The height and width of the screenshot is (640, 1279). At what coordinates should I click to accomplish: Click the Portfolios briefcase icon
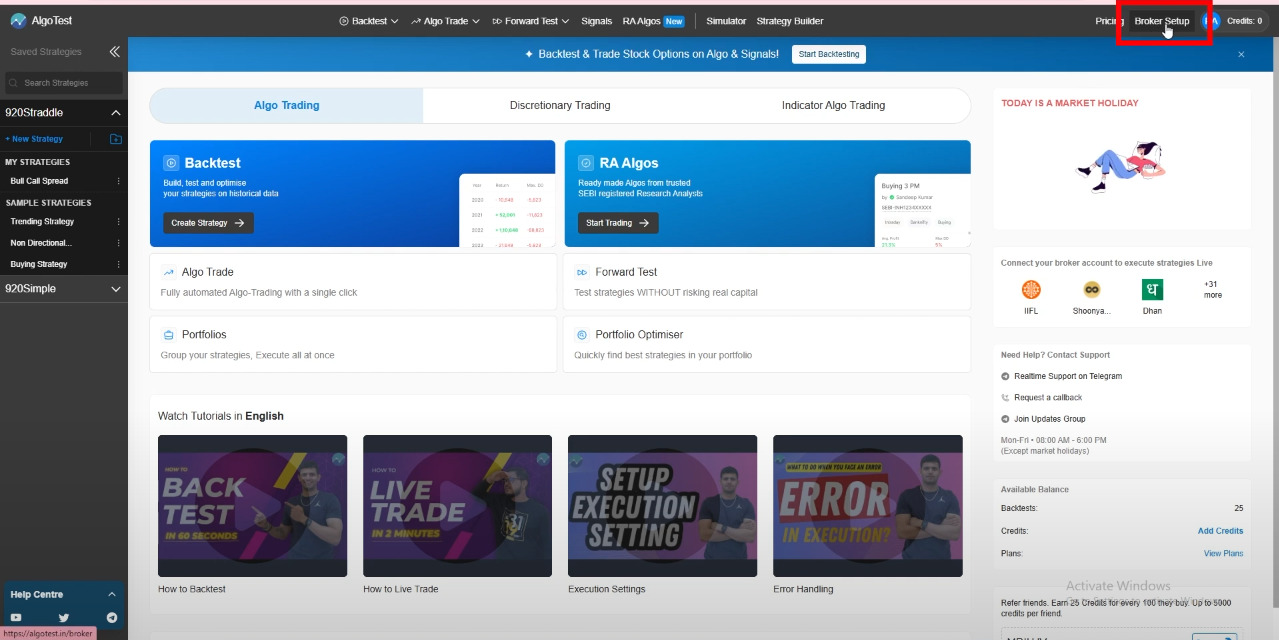168,335
